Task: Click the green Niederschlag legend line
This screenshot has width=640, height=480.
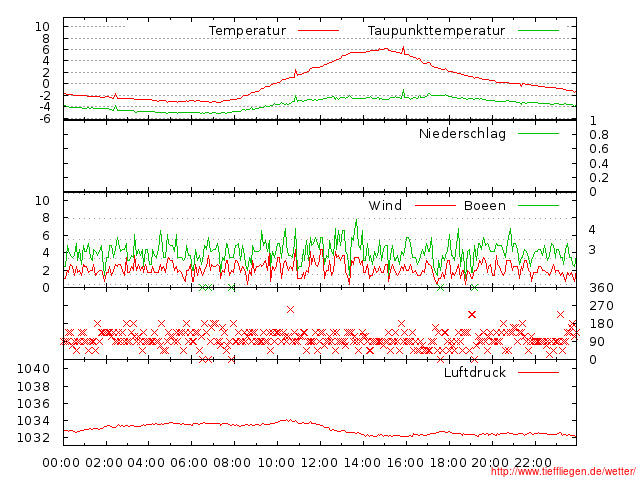Action: [x=538, y=133]
